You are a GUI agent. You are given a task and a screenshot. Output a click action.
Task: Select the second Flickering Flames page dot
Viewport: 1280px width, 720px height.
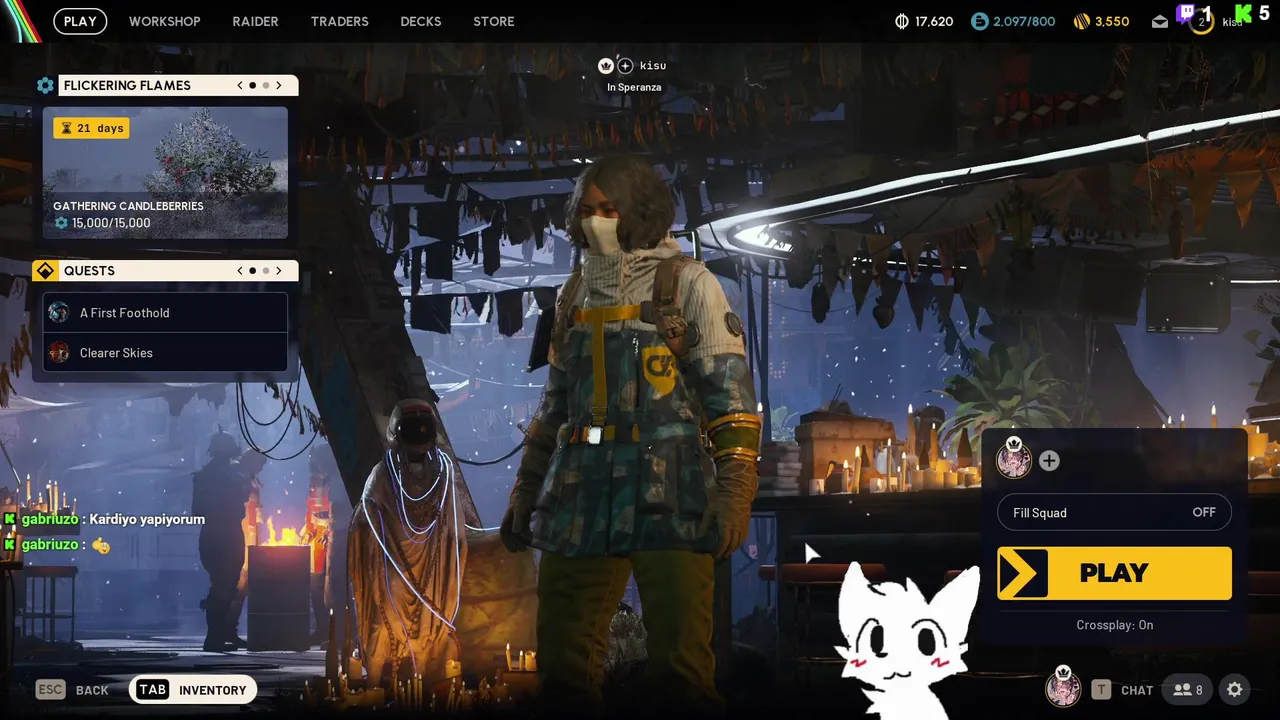[x=265, y=86]
